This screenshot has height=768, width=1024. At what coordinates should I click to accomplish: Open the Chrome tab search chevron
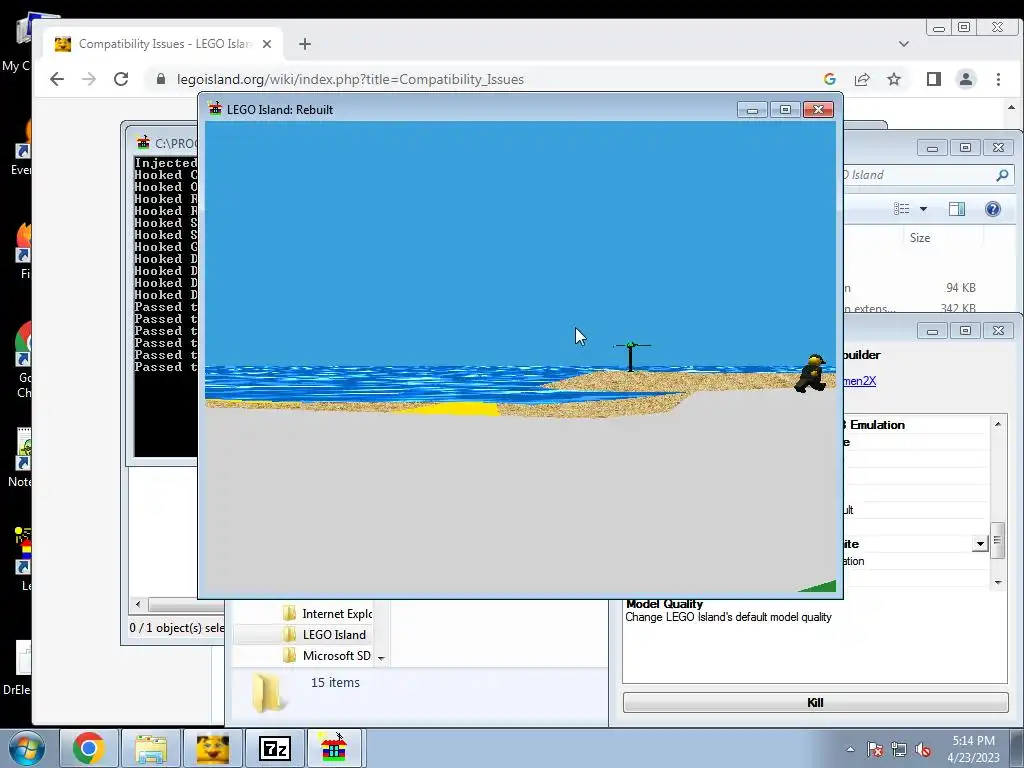903,44
